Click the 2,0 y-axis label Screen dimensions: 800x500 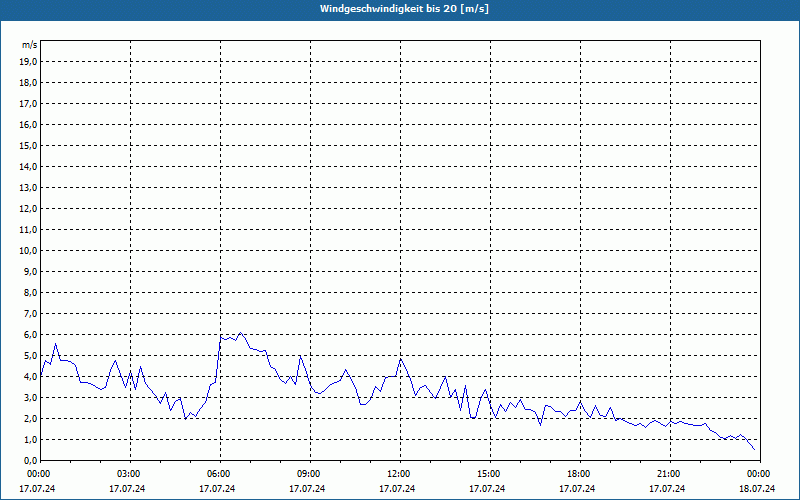point(31,418)
